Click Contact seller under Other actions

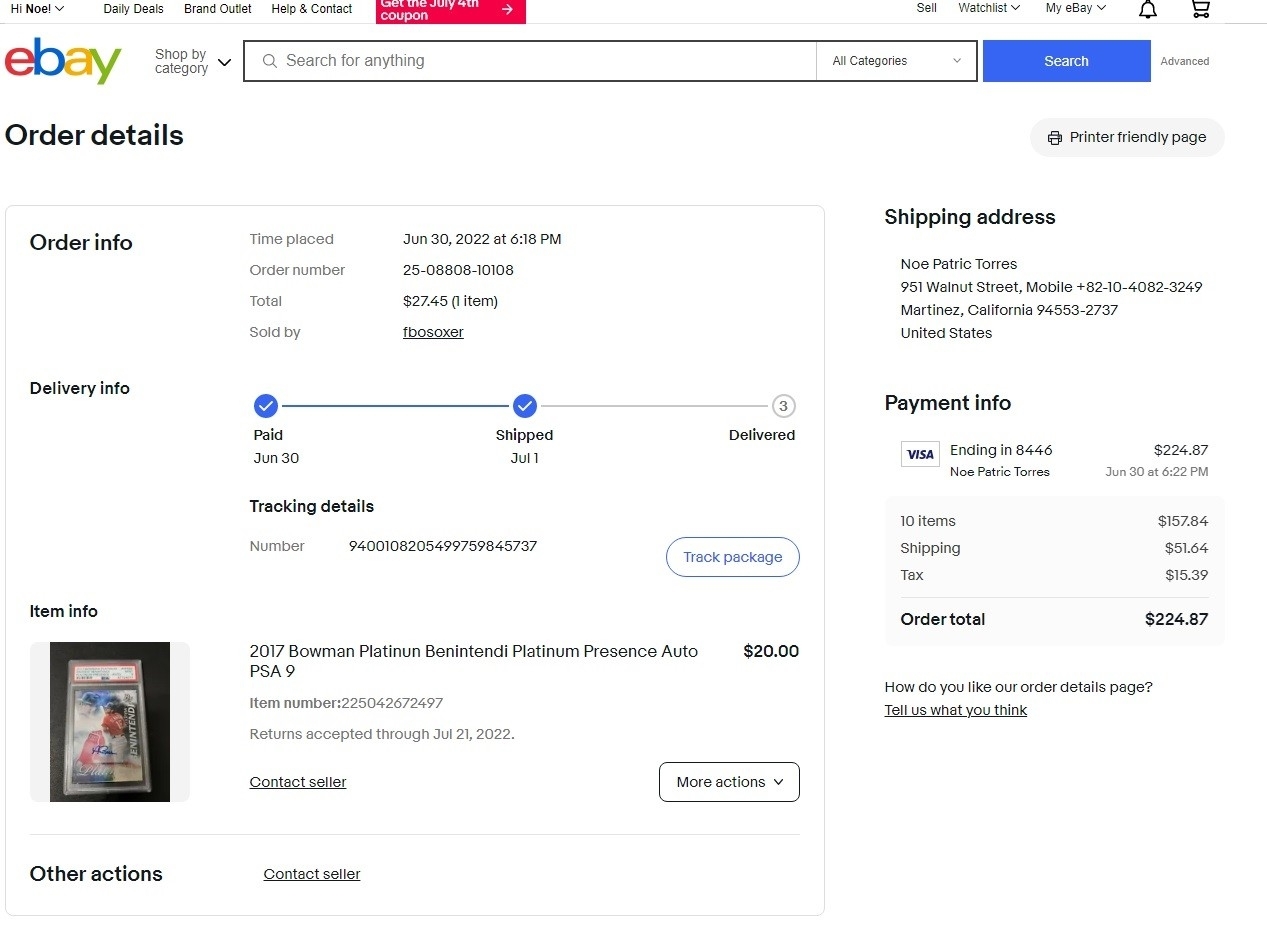[x=312, y=874]
